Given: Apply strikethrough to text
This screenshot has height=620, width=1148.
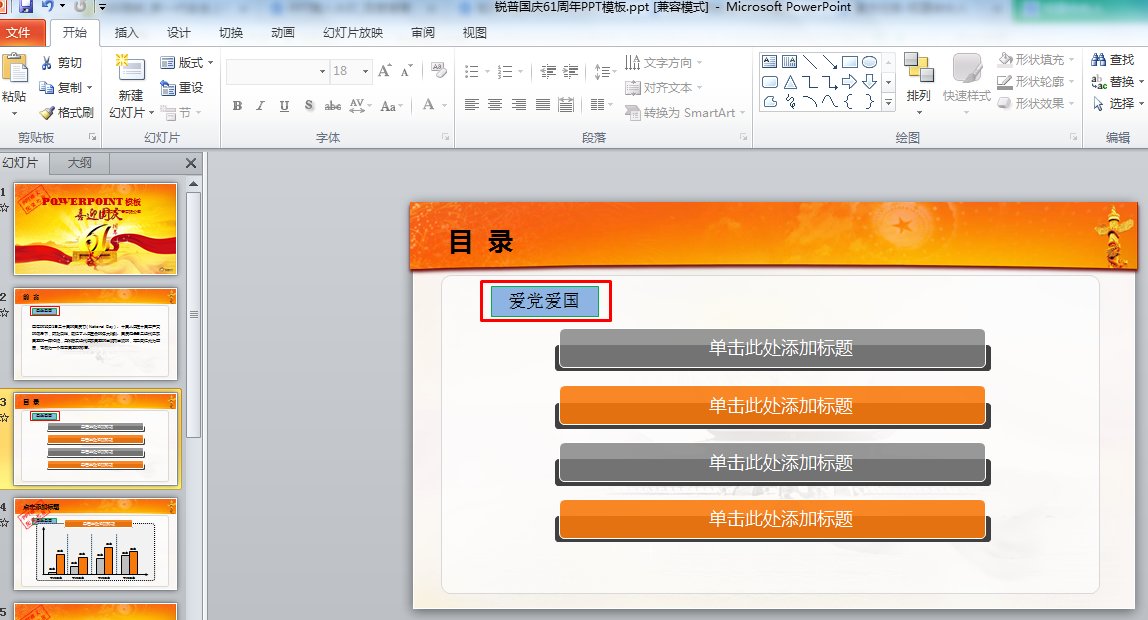Looking at the screenshot, I should coord(333,104).
